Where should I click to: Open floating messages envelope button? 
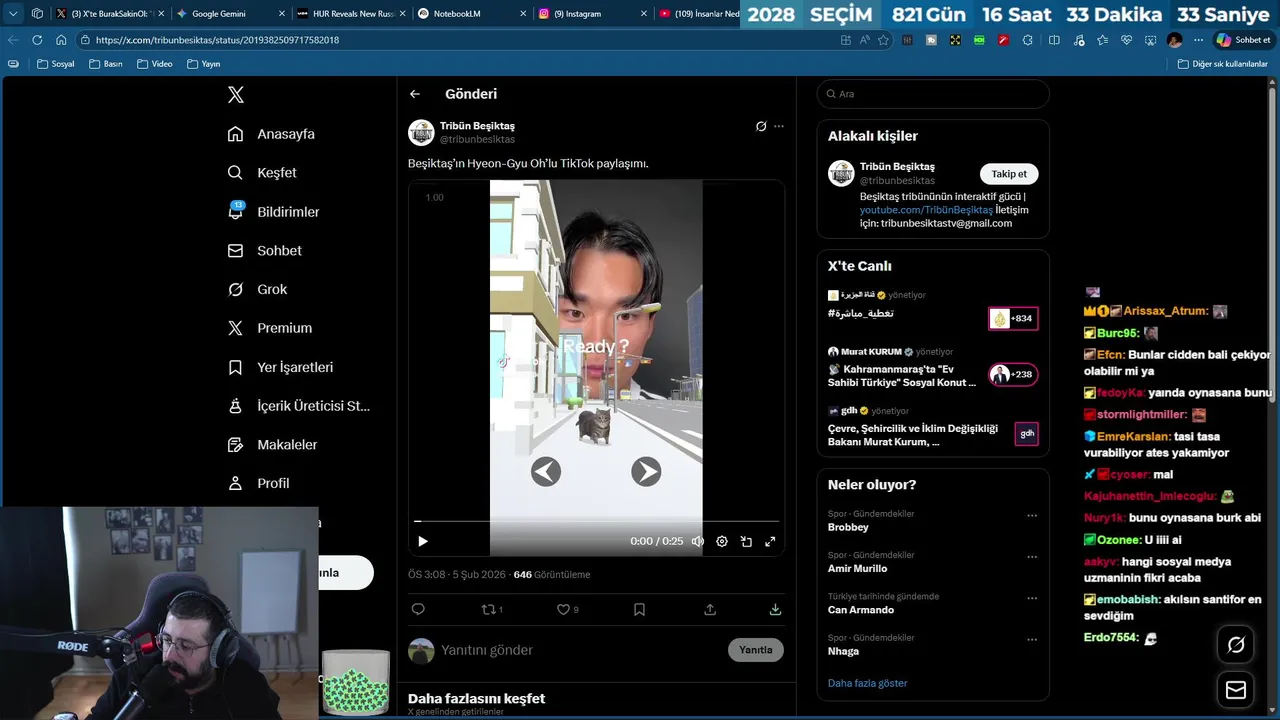coord(1236,690)
